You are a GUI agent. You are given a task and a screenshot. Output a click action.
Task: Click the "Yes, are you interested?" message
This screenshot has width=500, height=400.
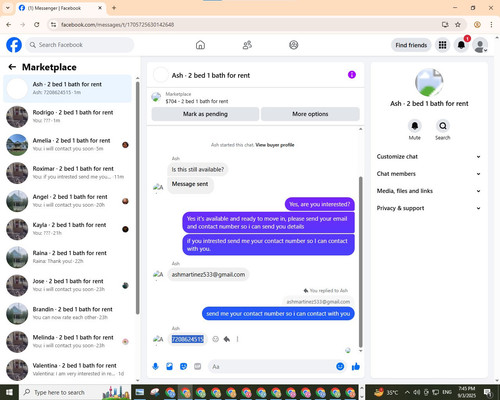pyautogui.click(x=320, y=204)
